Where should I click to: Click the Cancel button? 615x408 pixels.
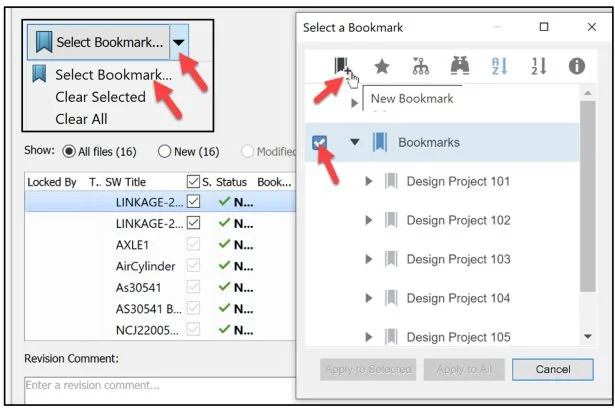pos(553,369)
